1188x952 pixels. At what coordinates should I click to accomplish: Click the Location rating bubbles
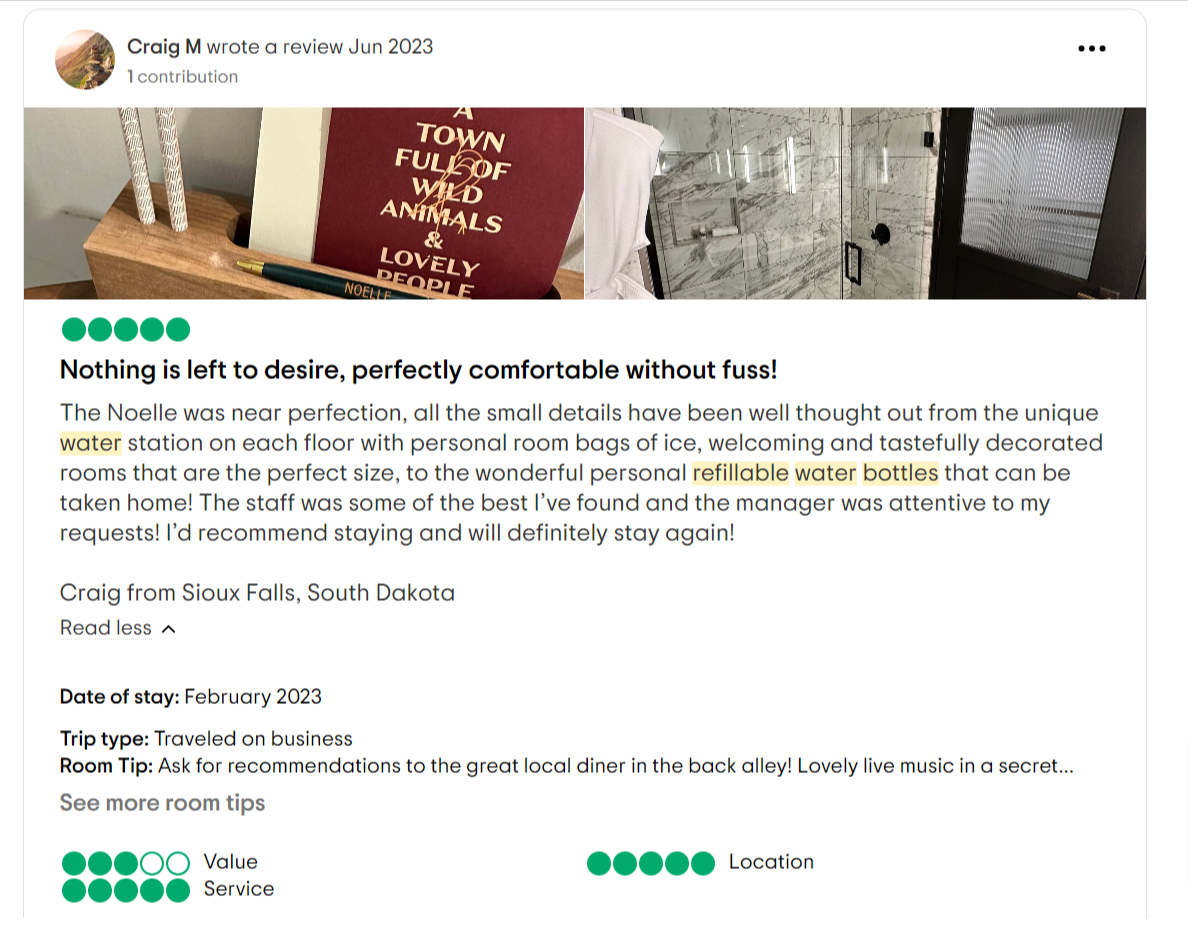[x=651, y=861]
